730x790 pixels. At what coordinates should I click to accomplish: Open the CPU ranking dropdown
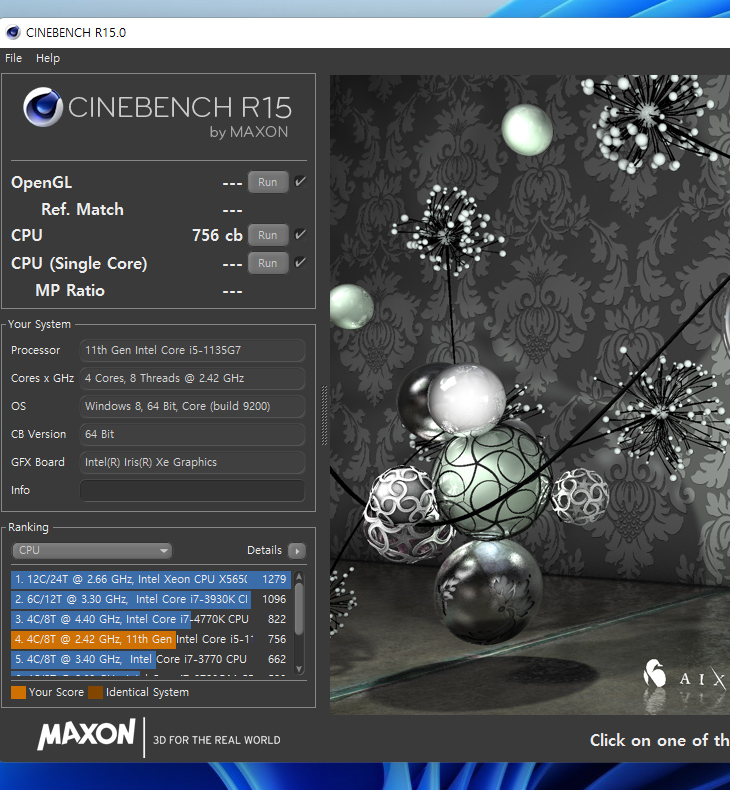(x=92, y=551)
